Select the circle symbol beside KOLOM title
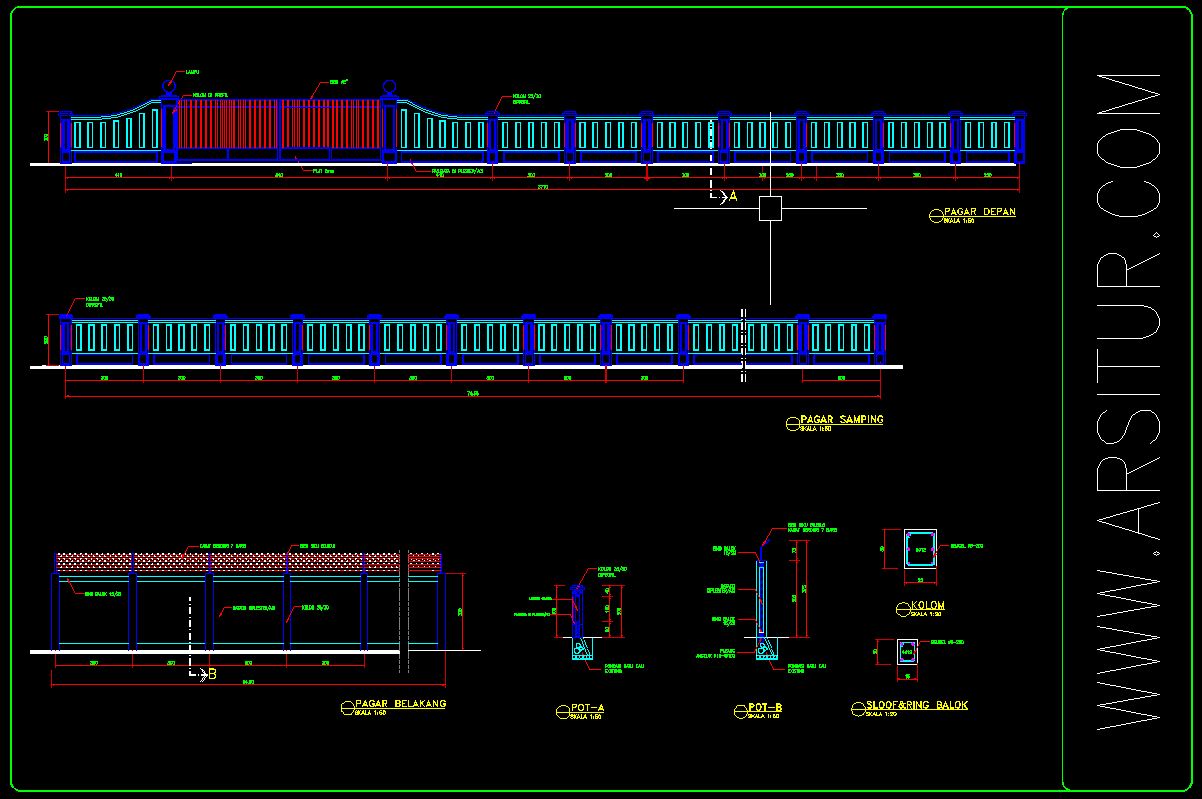Viewport: 1202px width, 799px height. click(902, 607)
